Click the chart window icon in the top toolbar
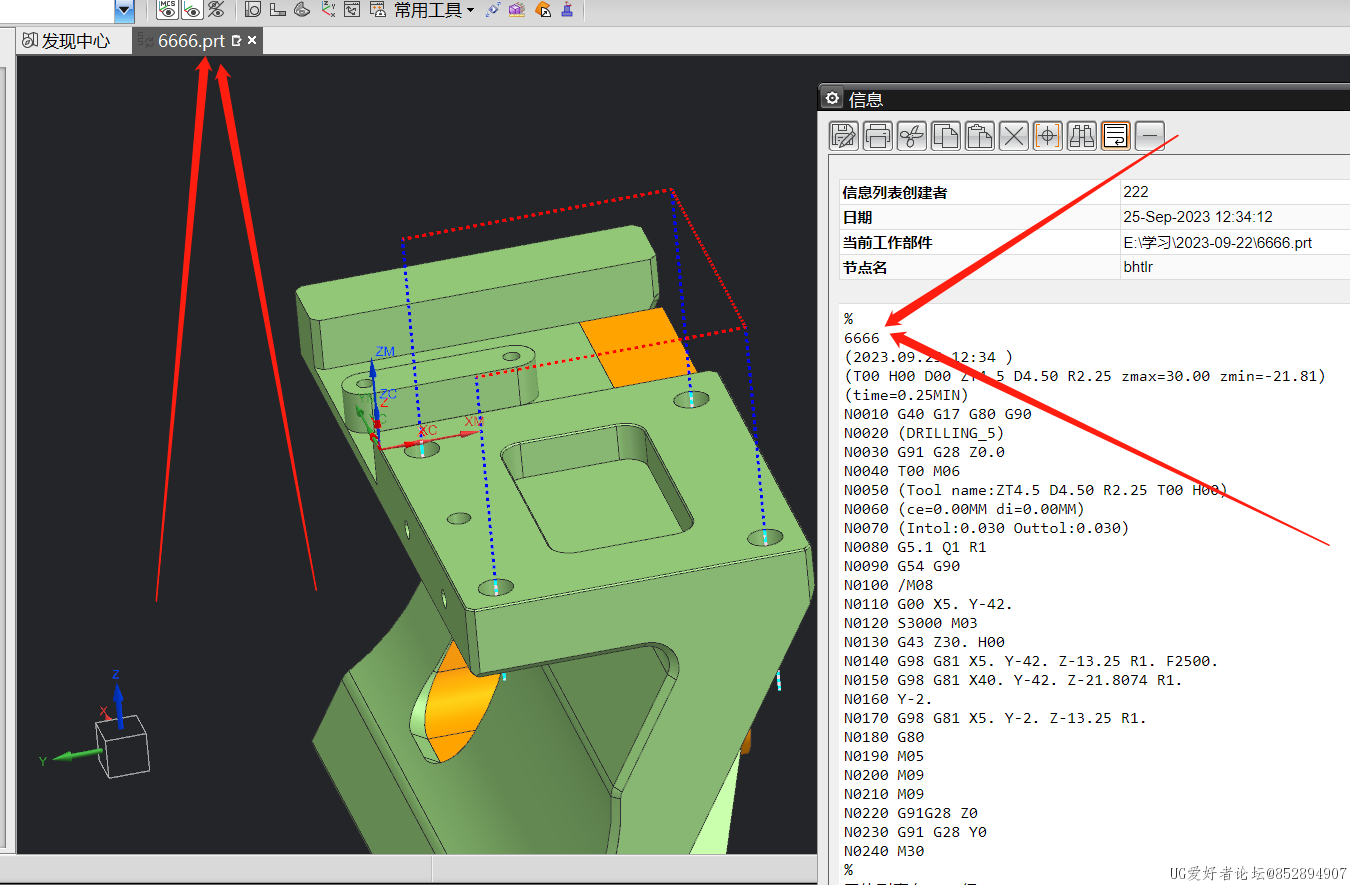The width and height of the screenshot is (1350, 885). click(352, 10)
